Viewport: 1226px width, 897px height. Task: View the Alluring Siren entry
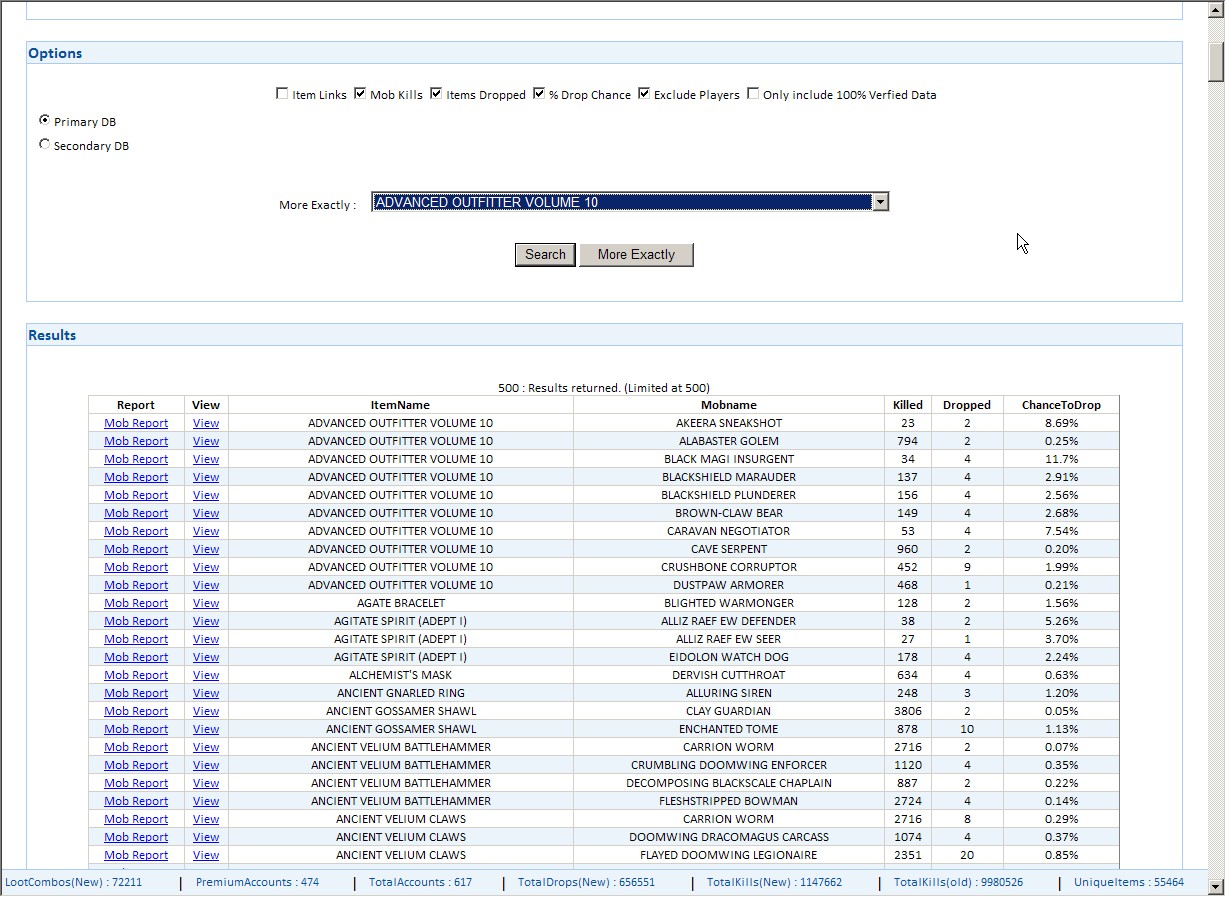(206, 693)
